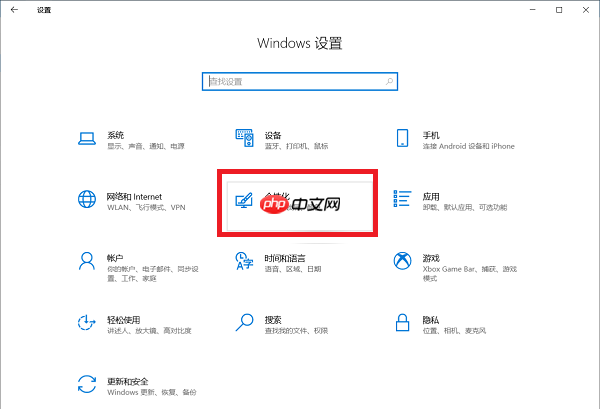
Task: Maximize the 设置 window
Action: (559, 10)
